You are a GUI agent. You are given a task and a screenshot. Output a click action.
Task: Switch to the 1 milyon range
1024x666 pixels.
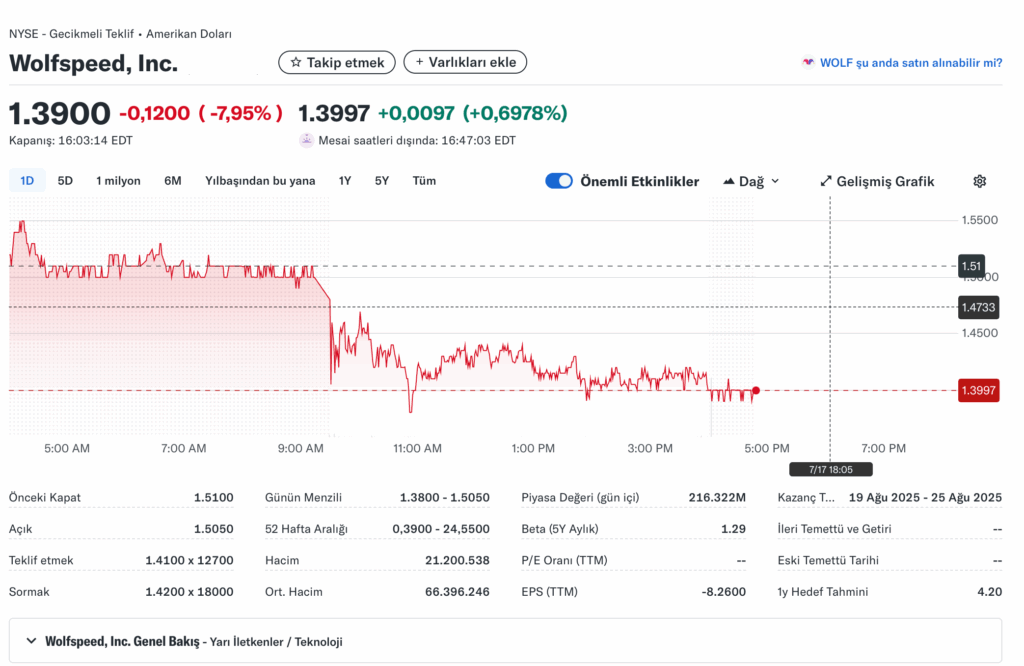point(118,181)
